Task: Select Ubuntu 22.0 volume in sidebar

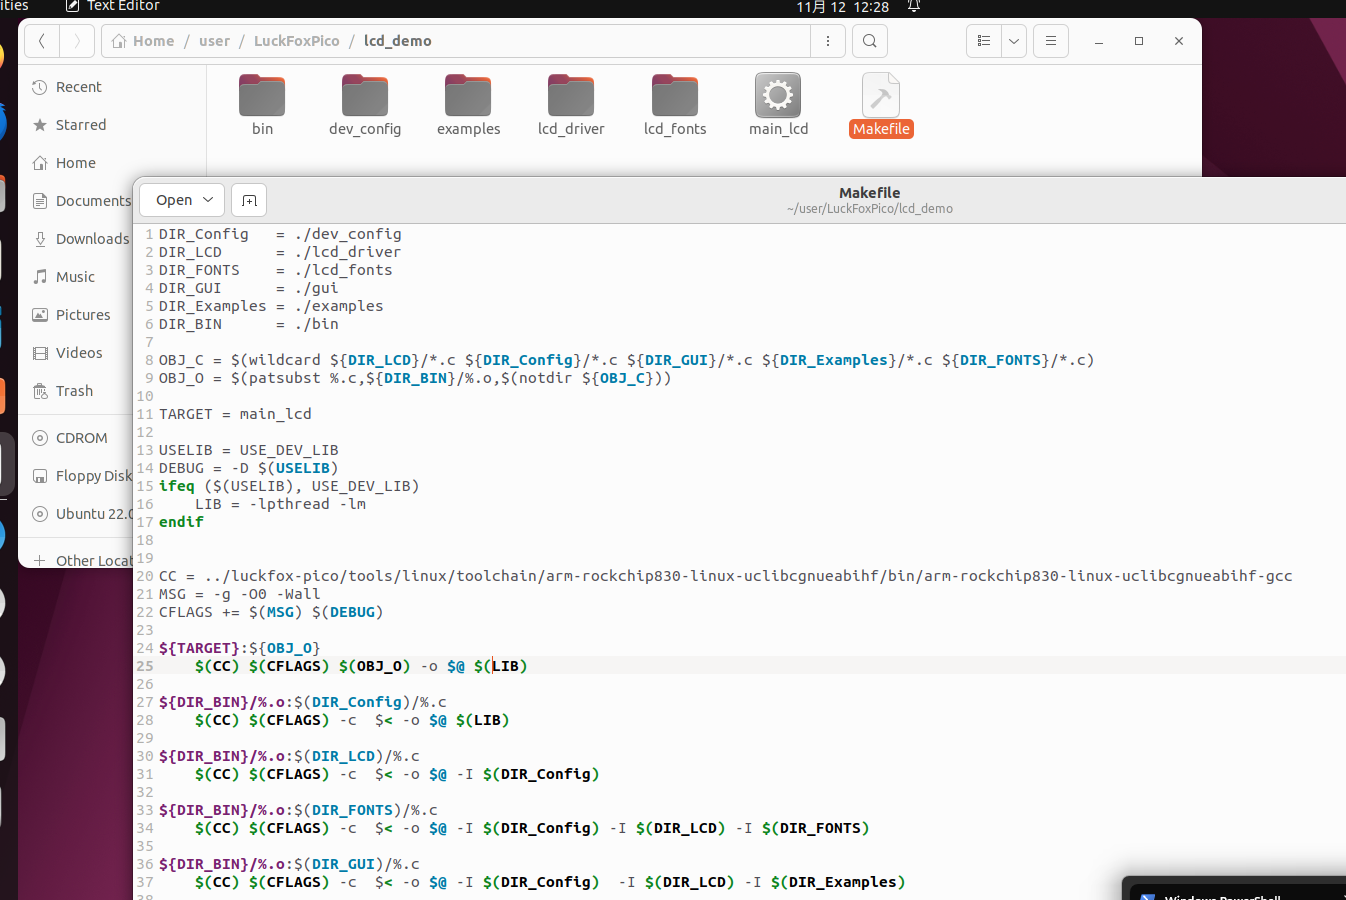Action: click(80, 514)
